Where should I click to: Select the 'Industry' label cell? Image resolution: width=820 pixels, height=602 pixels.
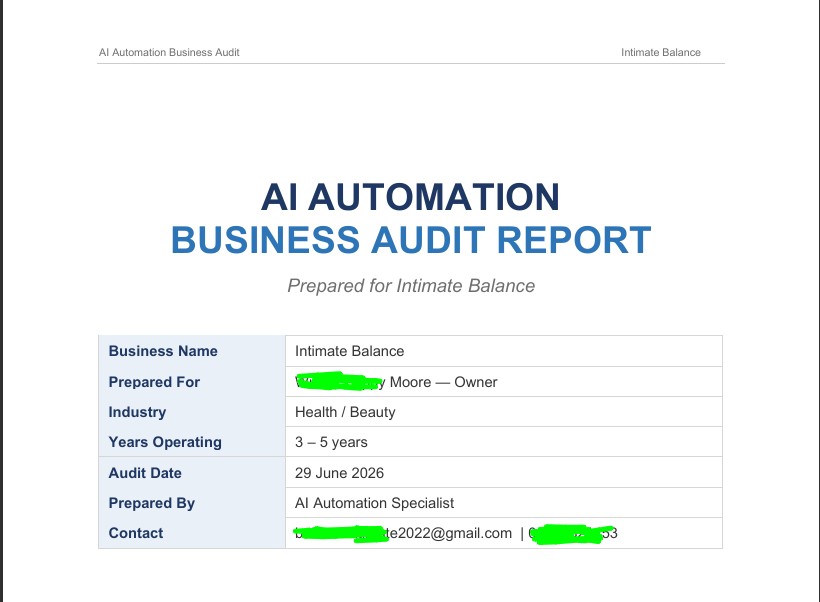click(192, 412)
